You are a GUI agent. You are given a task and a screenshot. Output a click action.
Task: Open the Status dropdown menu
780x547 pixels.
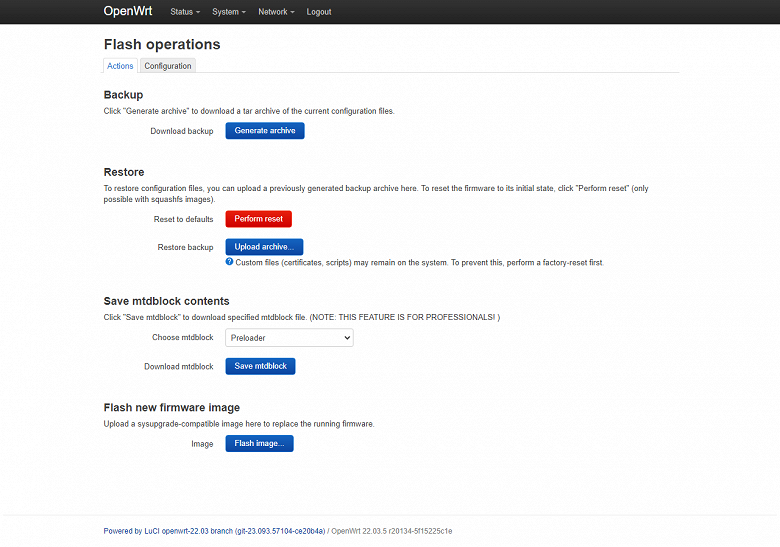point(184,12)
